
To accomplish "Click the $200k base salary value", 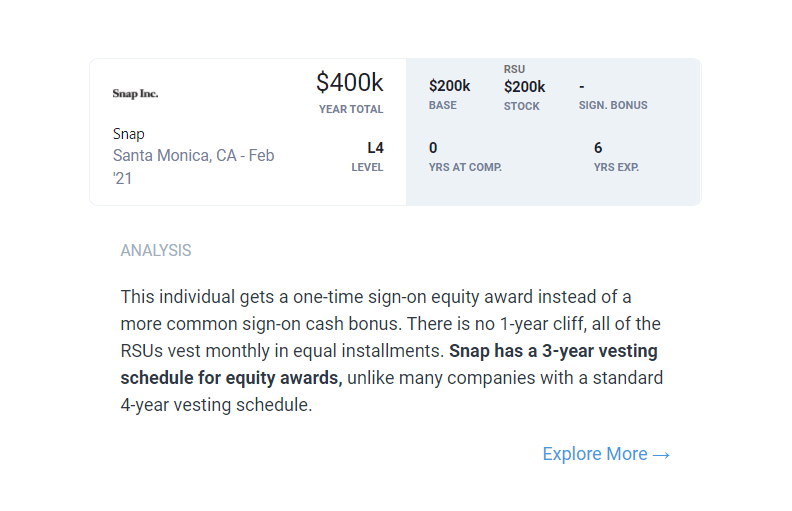I will pos(449,87).
